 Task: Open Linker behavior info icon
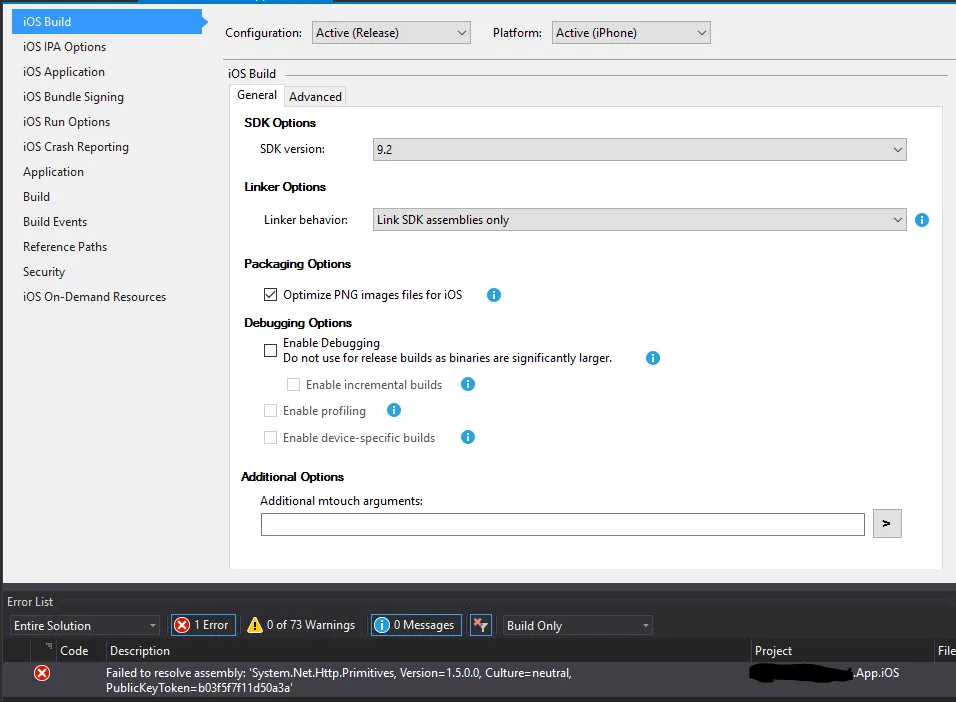point(921,220)
